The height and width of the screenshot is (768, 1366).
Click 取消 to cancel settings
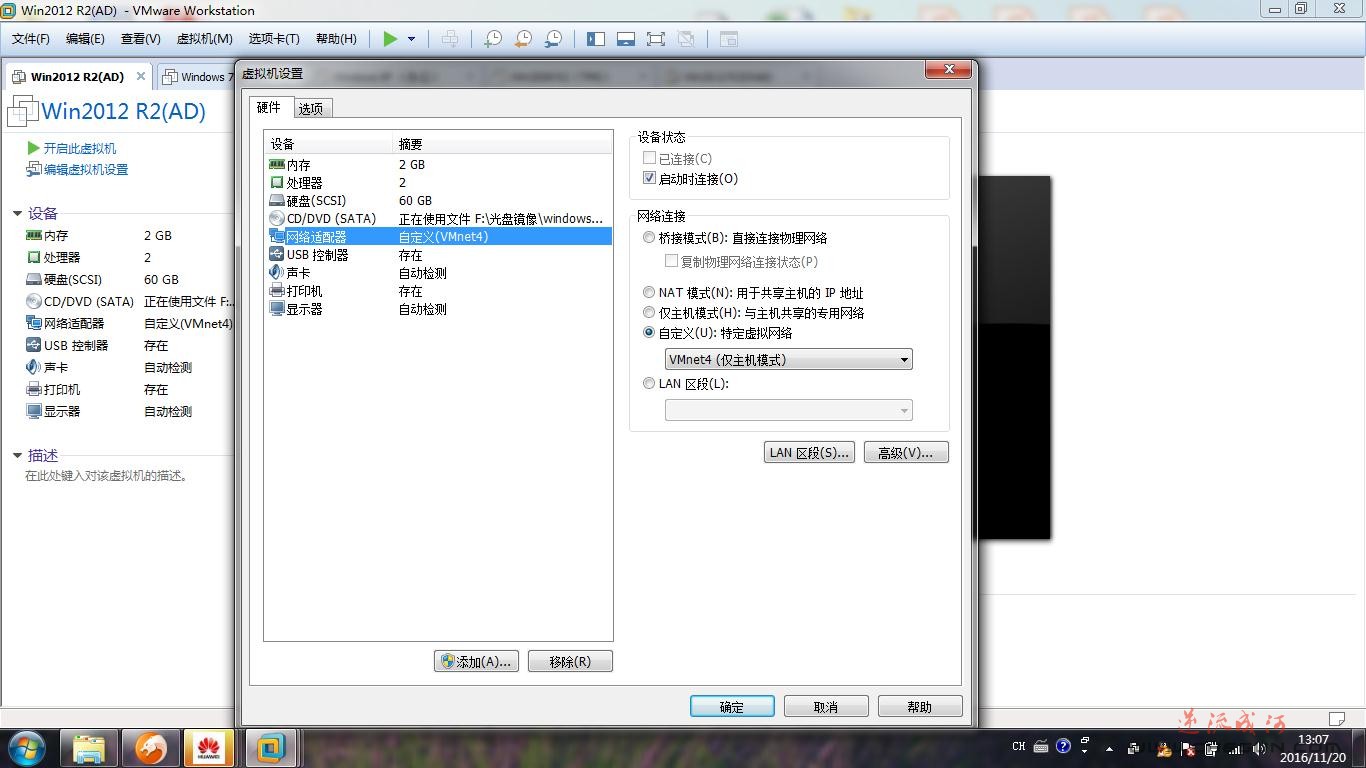(x=826, y=707)
